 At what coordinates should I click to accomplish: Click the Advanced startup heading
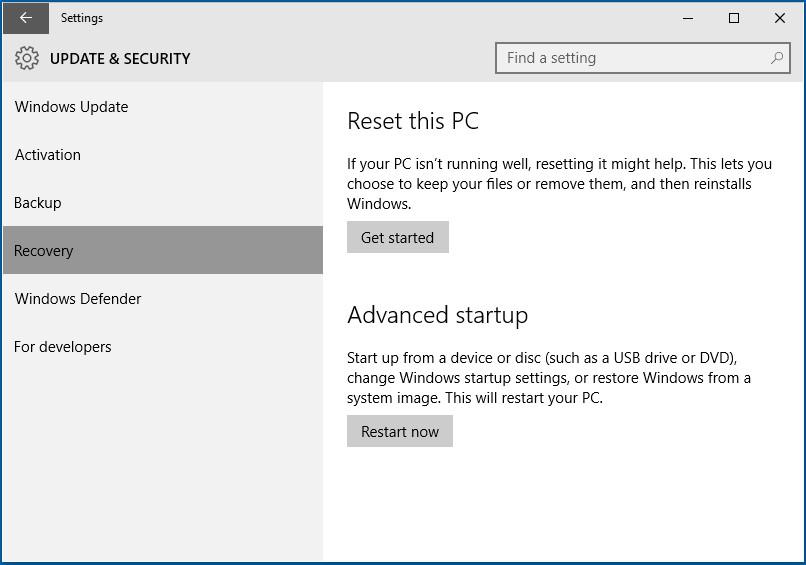437,315
